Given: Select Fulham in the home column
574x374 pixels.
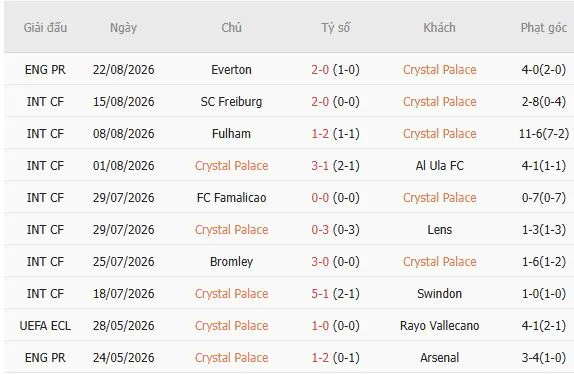Looking at the screenshot, I should (231, 134).
